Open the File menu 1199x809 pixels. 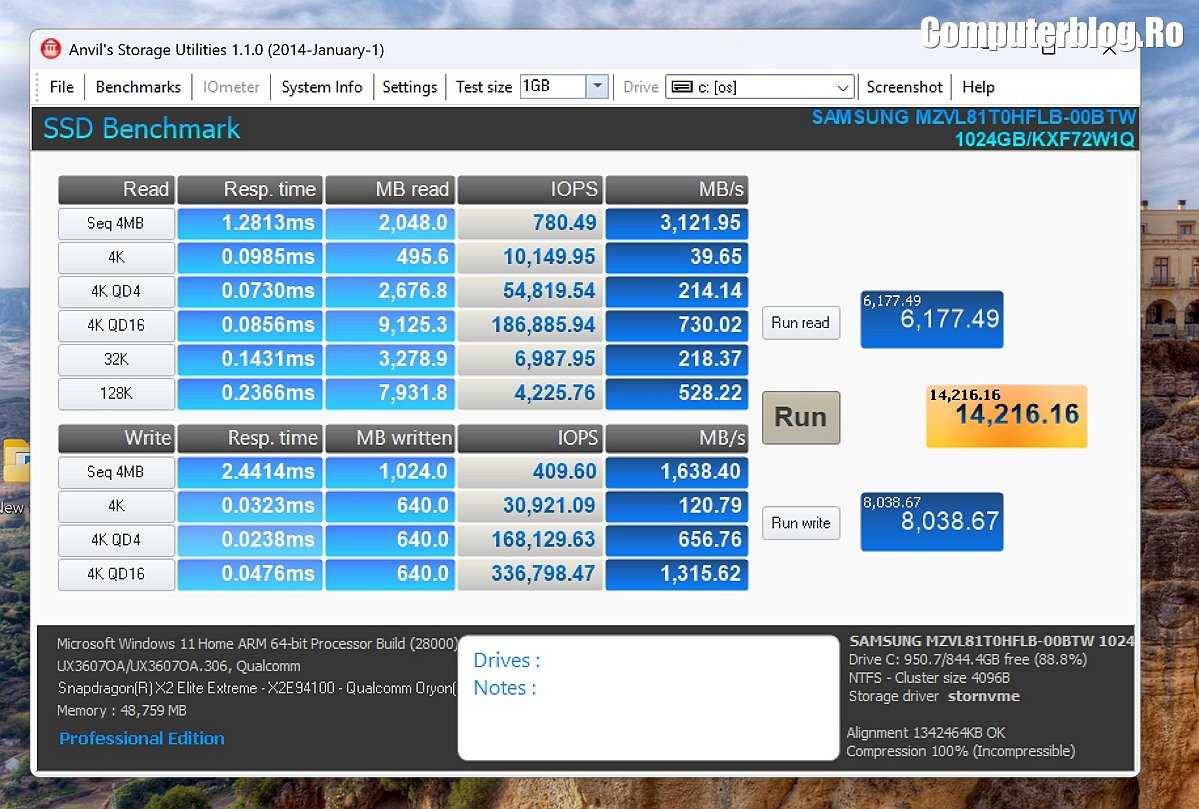coord(61,87)
